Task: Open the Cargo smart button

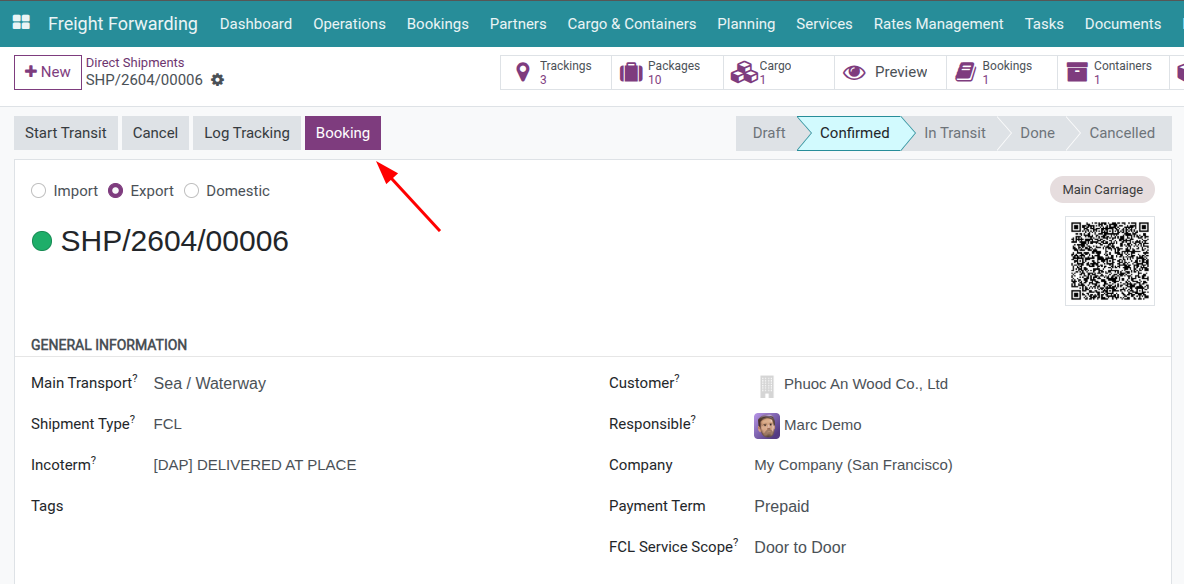Action: 777,71
